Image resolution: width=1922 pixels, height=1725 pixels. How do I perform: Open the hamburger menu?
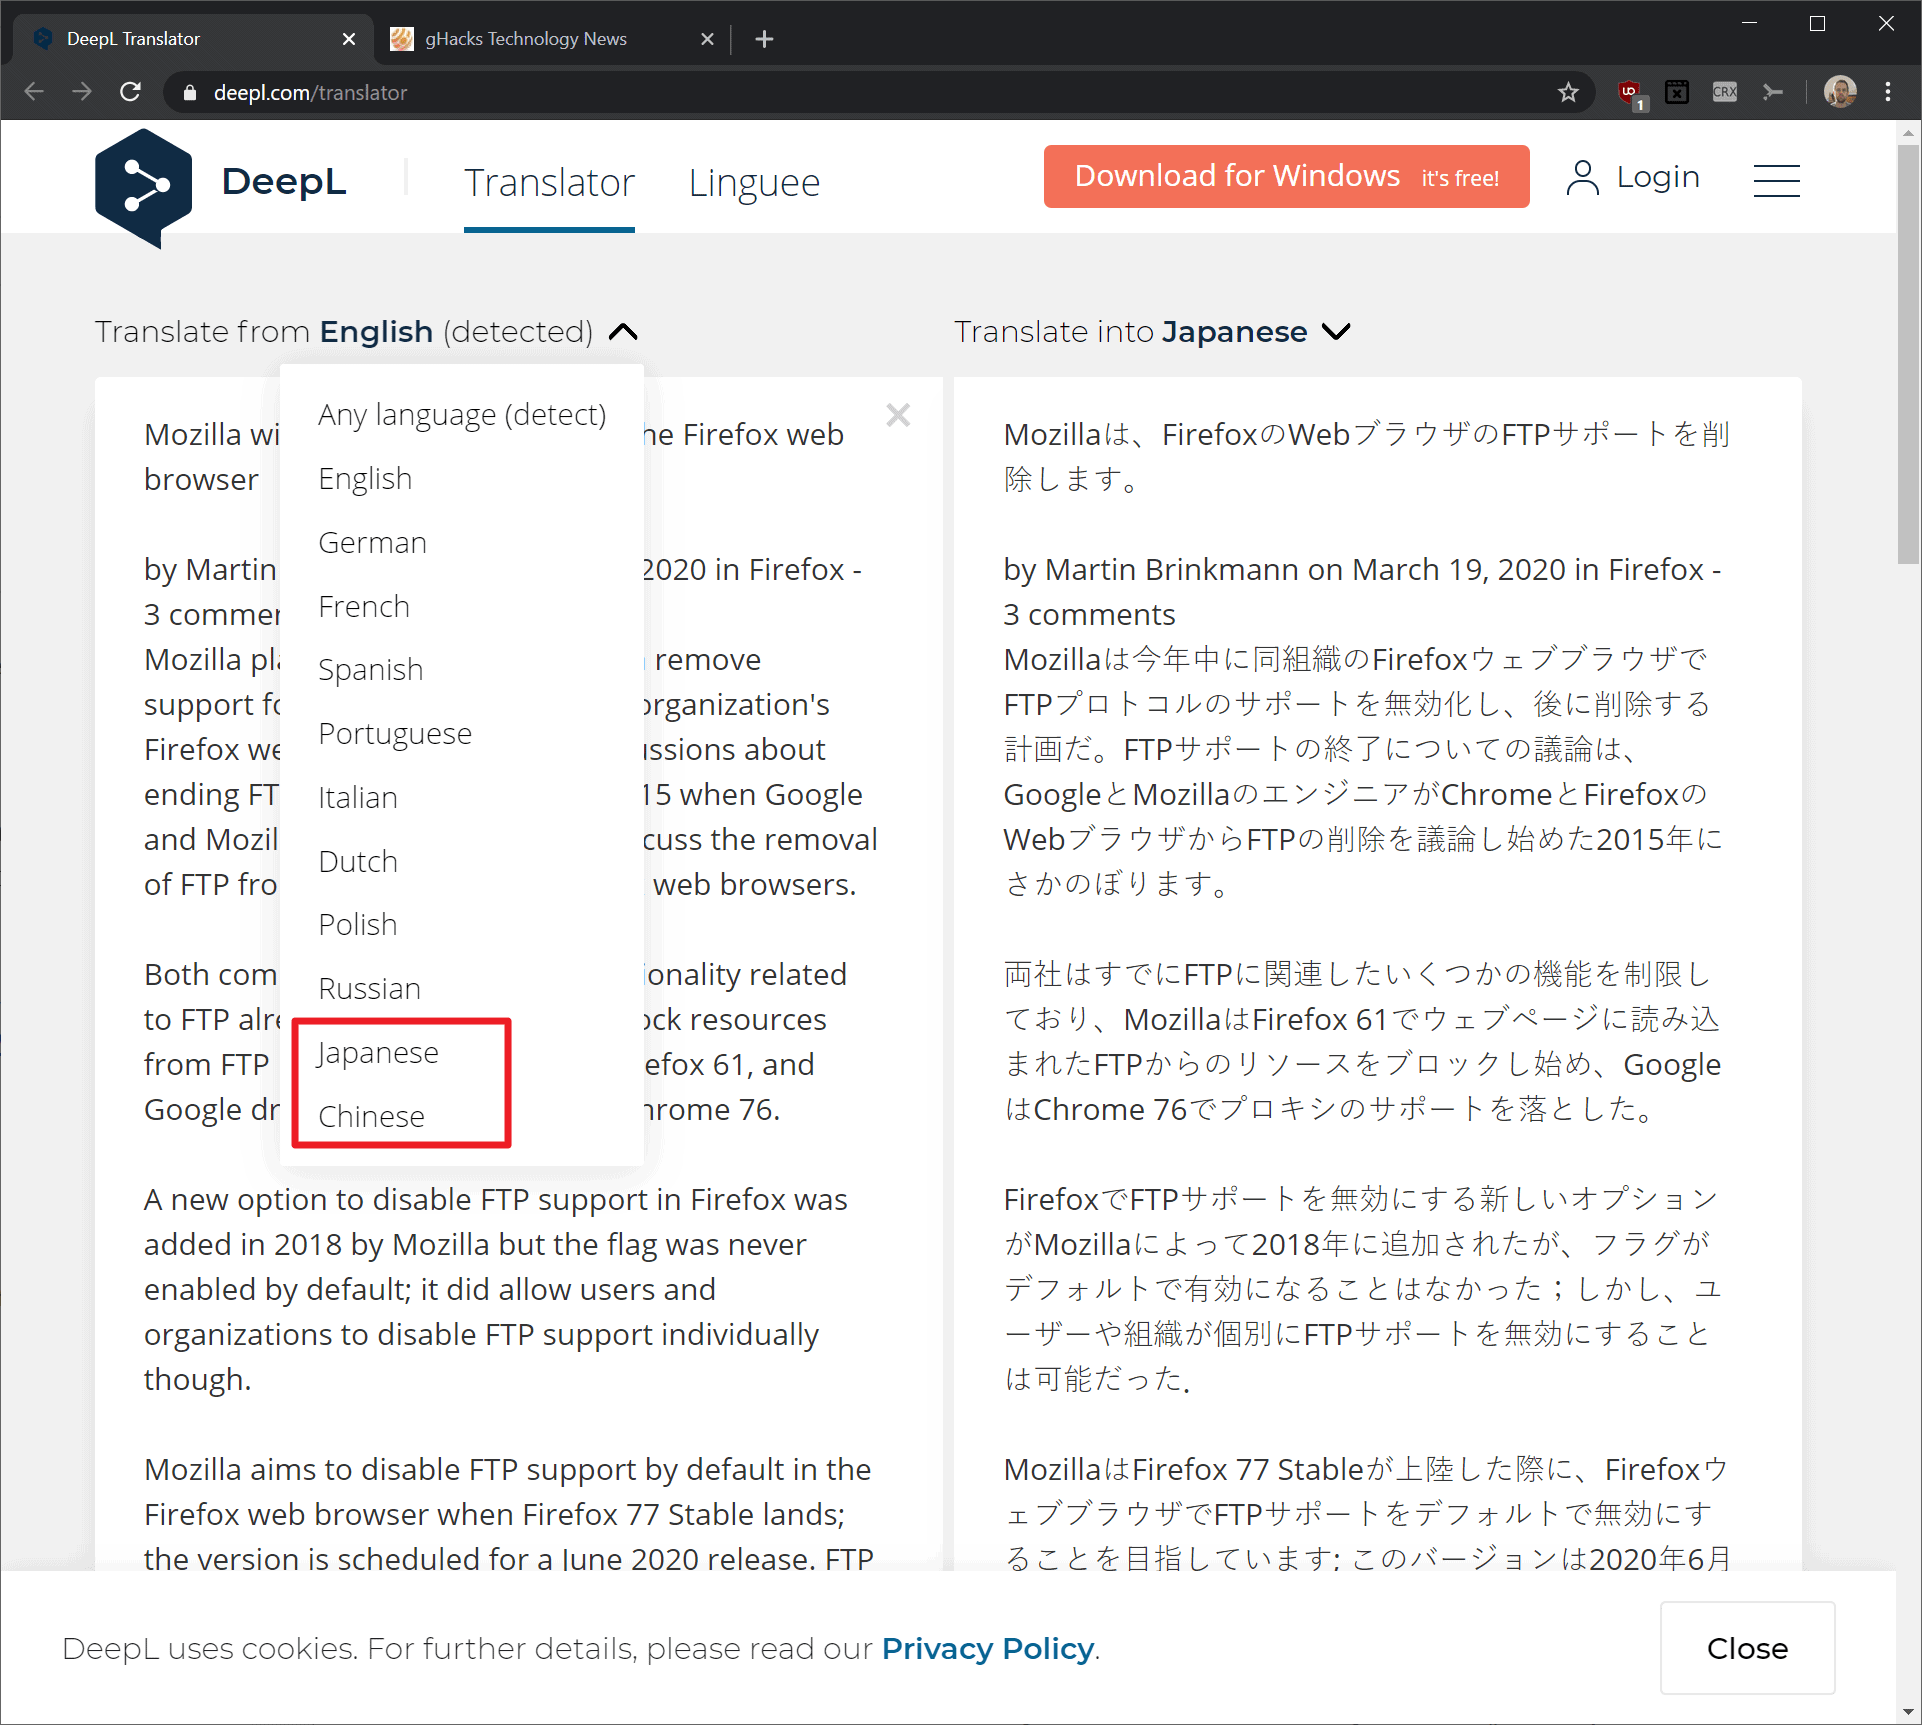coord(1777,180)
